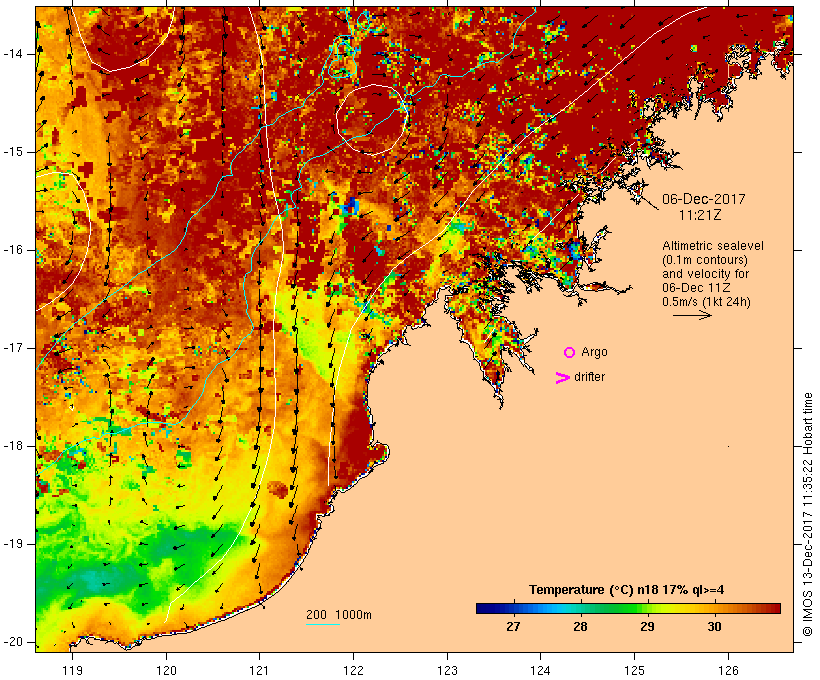
Task: Click the '-15' latitude axis label
Action: (x=13, y=152)
